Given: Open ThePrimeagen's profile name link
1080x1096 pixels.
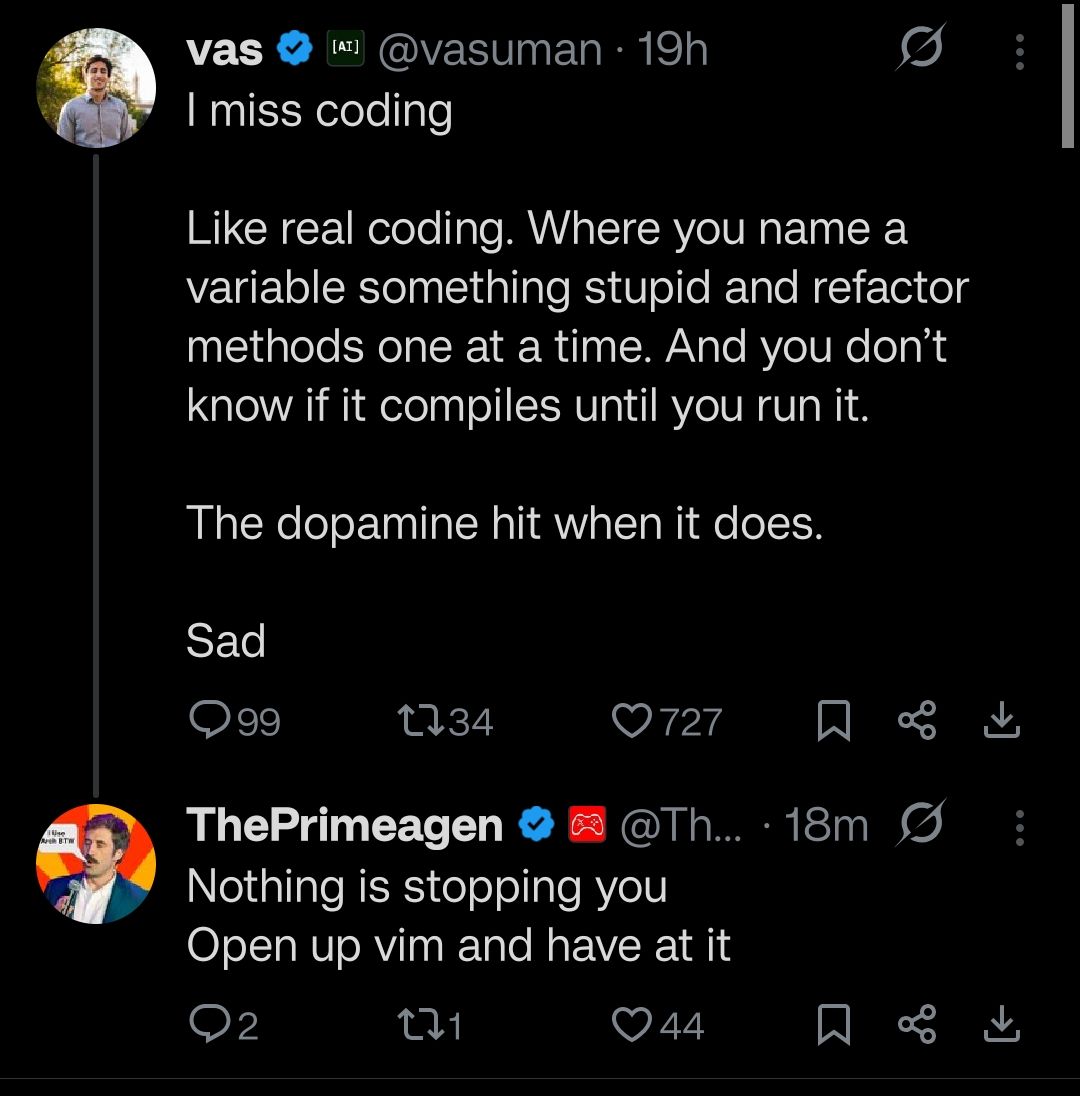Looking at the screenshot, I should click(344, 825).
